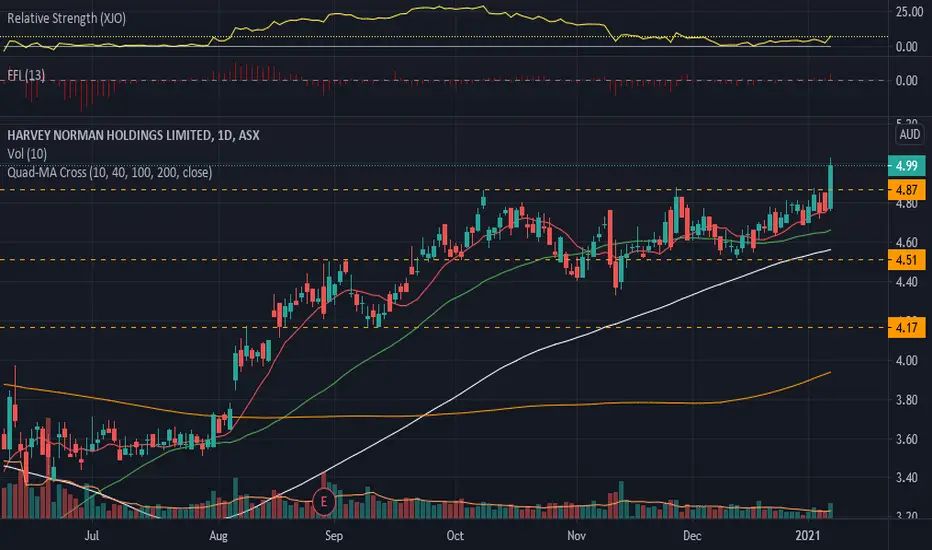The image size is (932, 550).
Task: Click the 25.00 value on Relative Strength scale
Action: click(x=909, y=12)
